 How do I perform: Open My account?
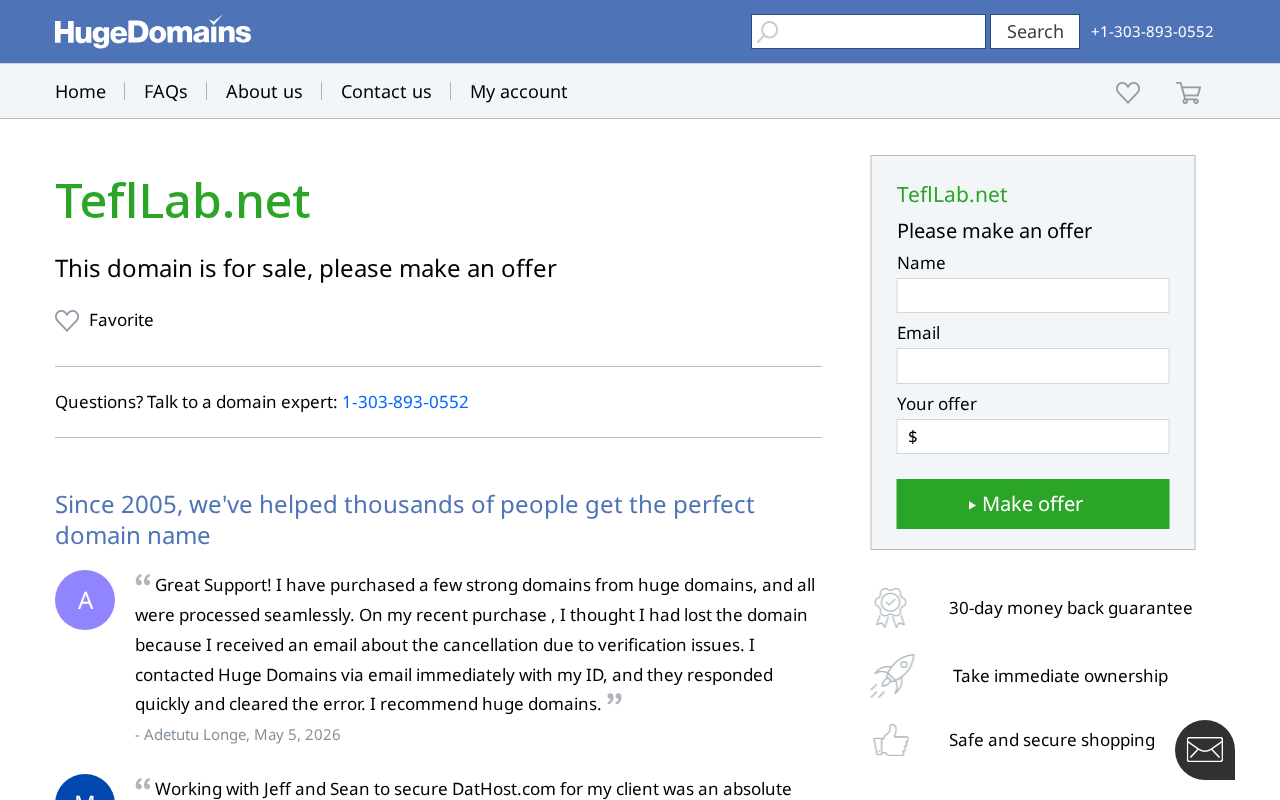click(x=518, y=91)
